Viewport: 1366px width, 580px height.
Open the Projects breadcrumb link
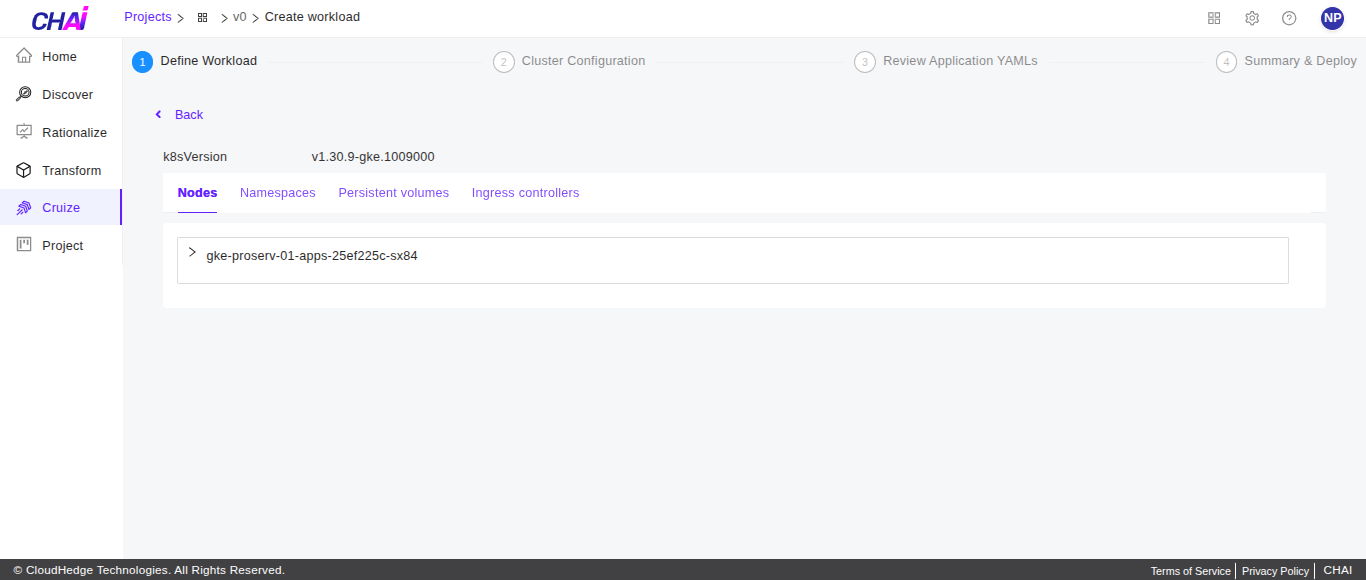coord(147,17)
